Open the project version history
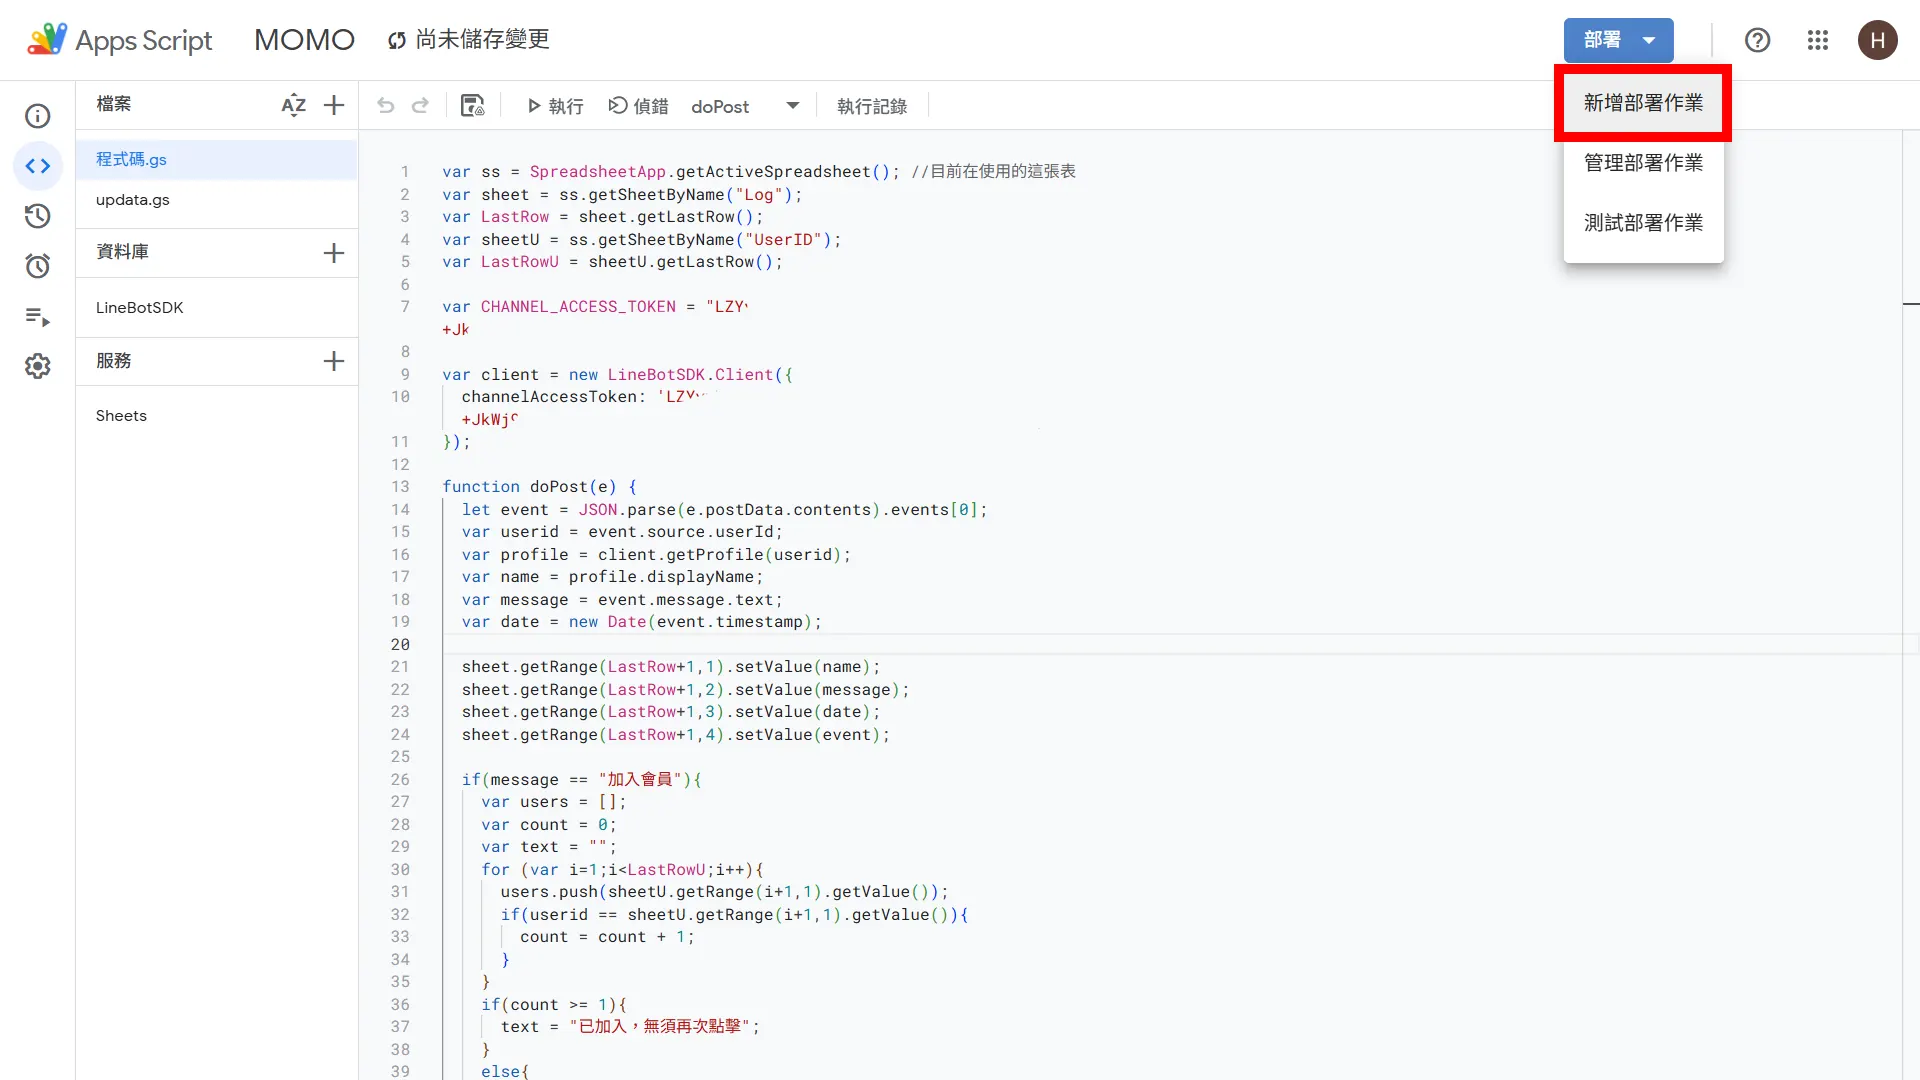Viewport: 1920px width, 1080px height. point(37,216)
